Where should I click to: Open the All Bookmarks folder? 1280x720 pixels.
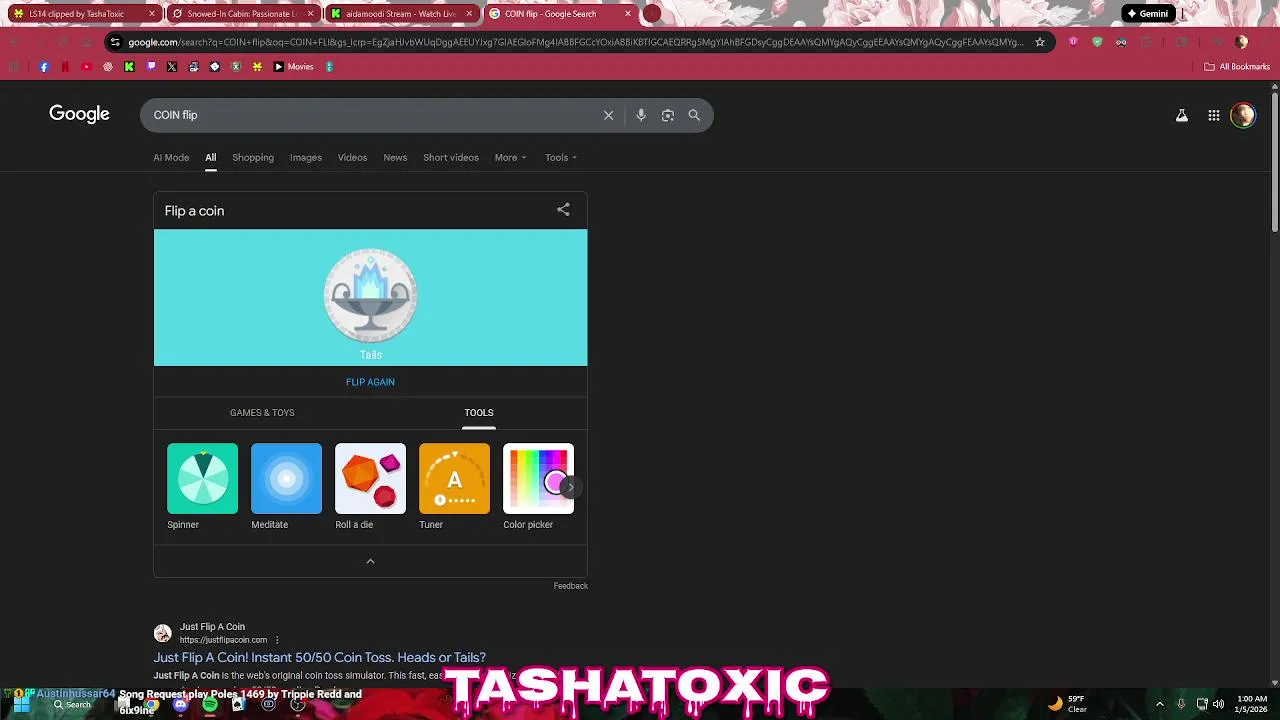[1237, 67]
